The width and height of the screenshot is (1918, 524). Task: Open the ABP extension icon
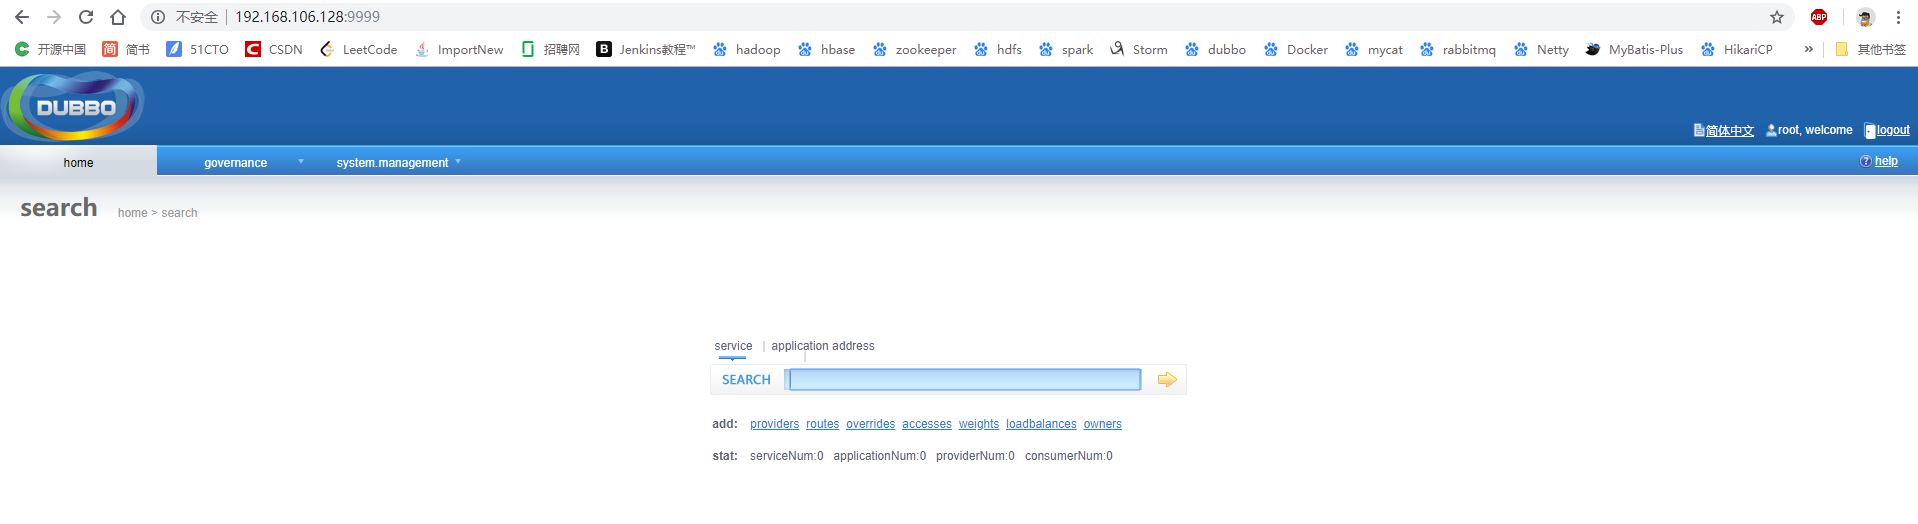[x=1819, y=17]
